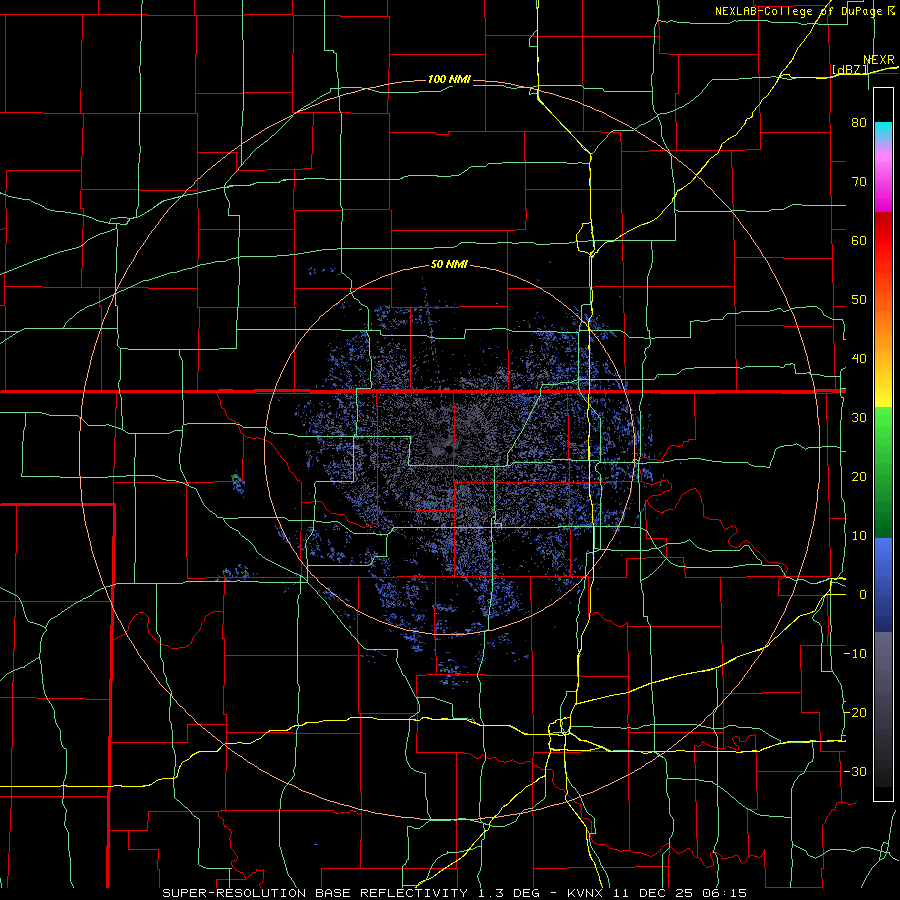Click the Super-Resolution Base Reflectivity caption
The image size is (900, 900).
[x=455, y=893]
